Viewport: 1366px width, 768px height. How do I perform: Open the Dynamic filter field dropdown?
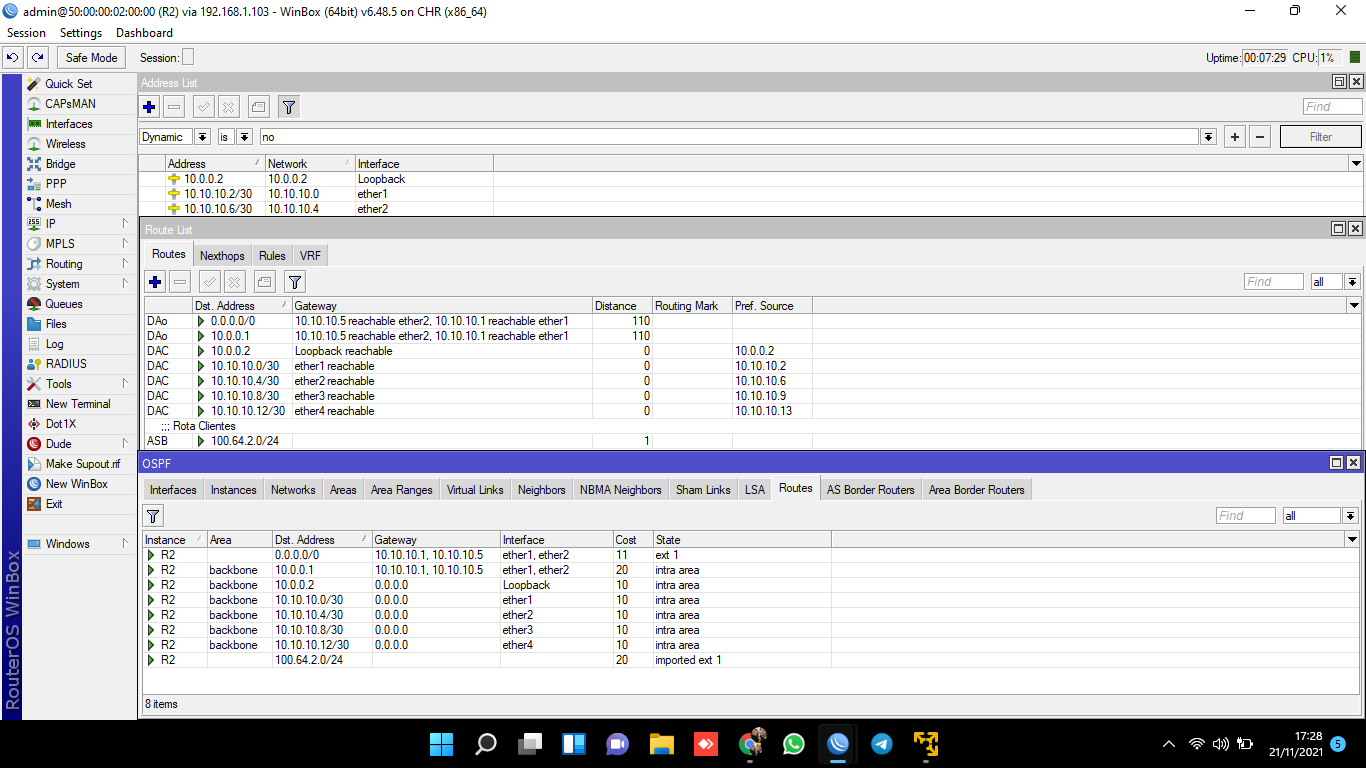click(202, 137)
